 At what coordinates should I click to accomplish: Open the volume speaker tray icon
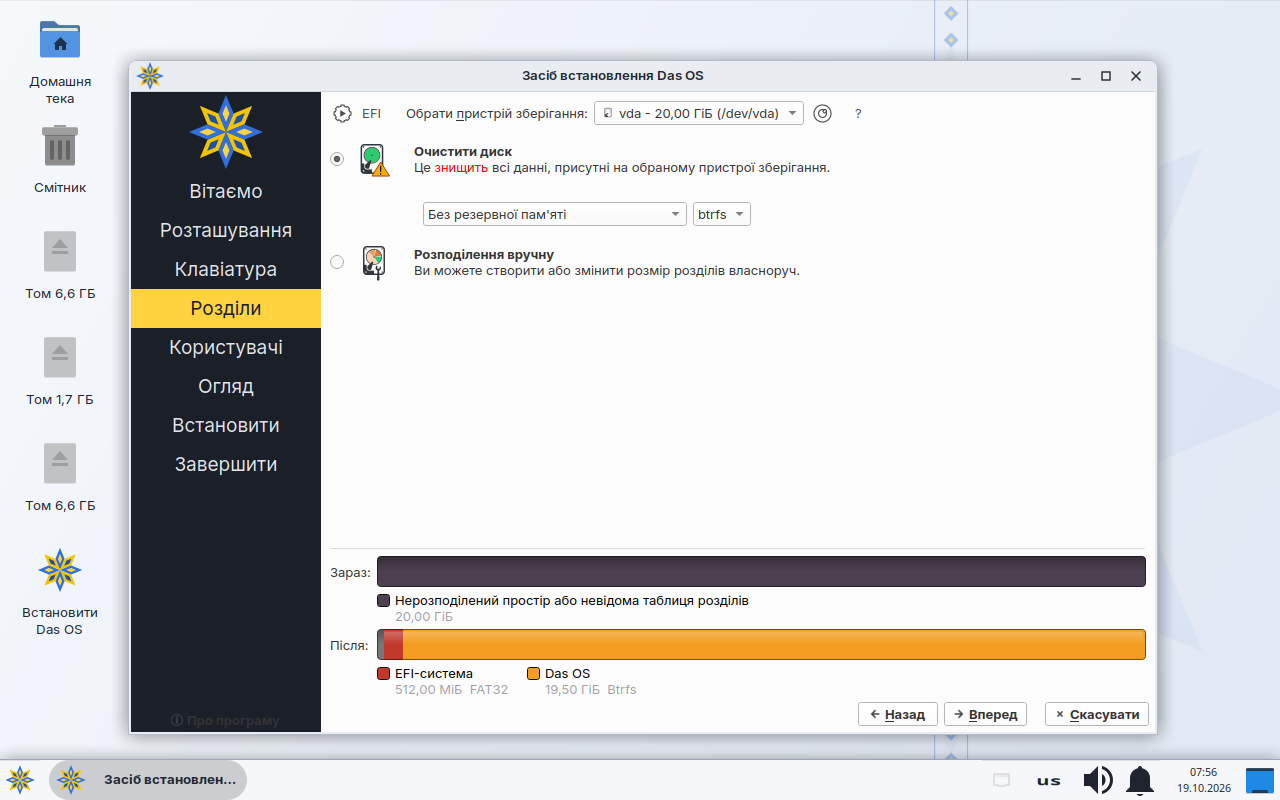click(x=1098, y=780)
